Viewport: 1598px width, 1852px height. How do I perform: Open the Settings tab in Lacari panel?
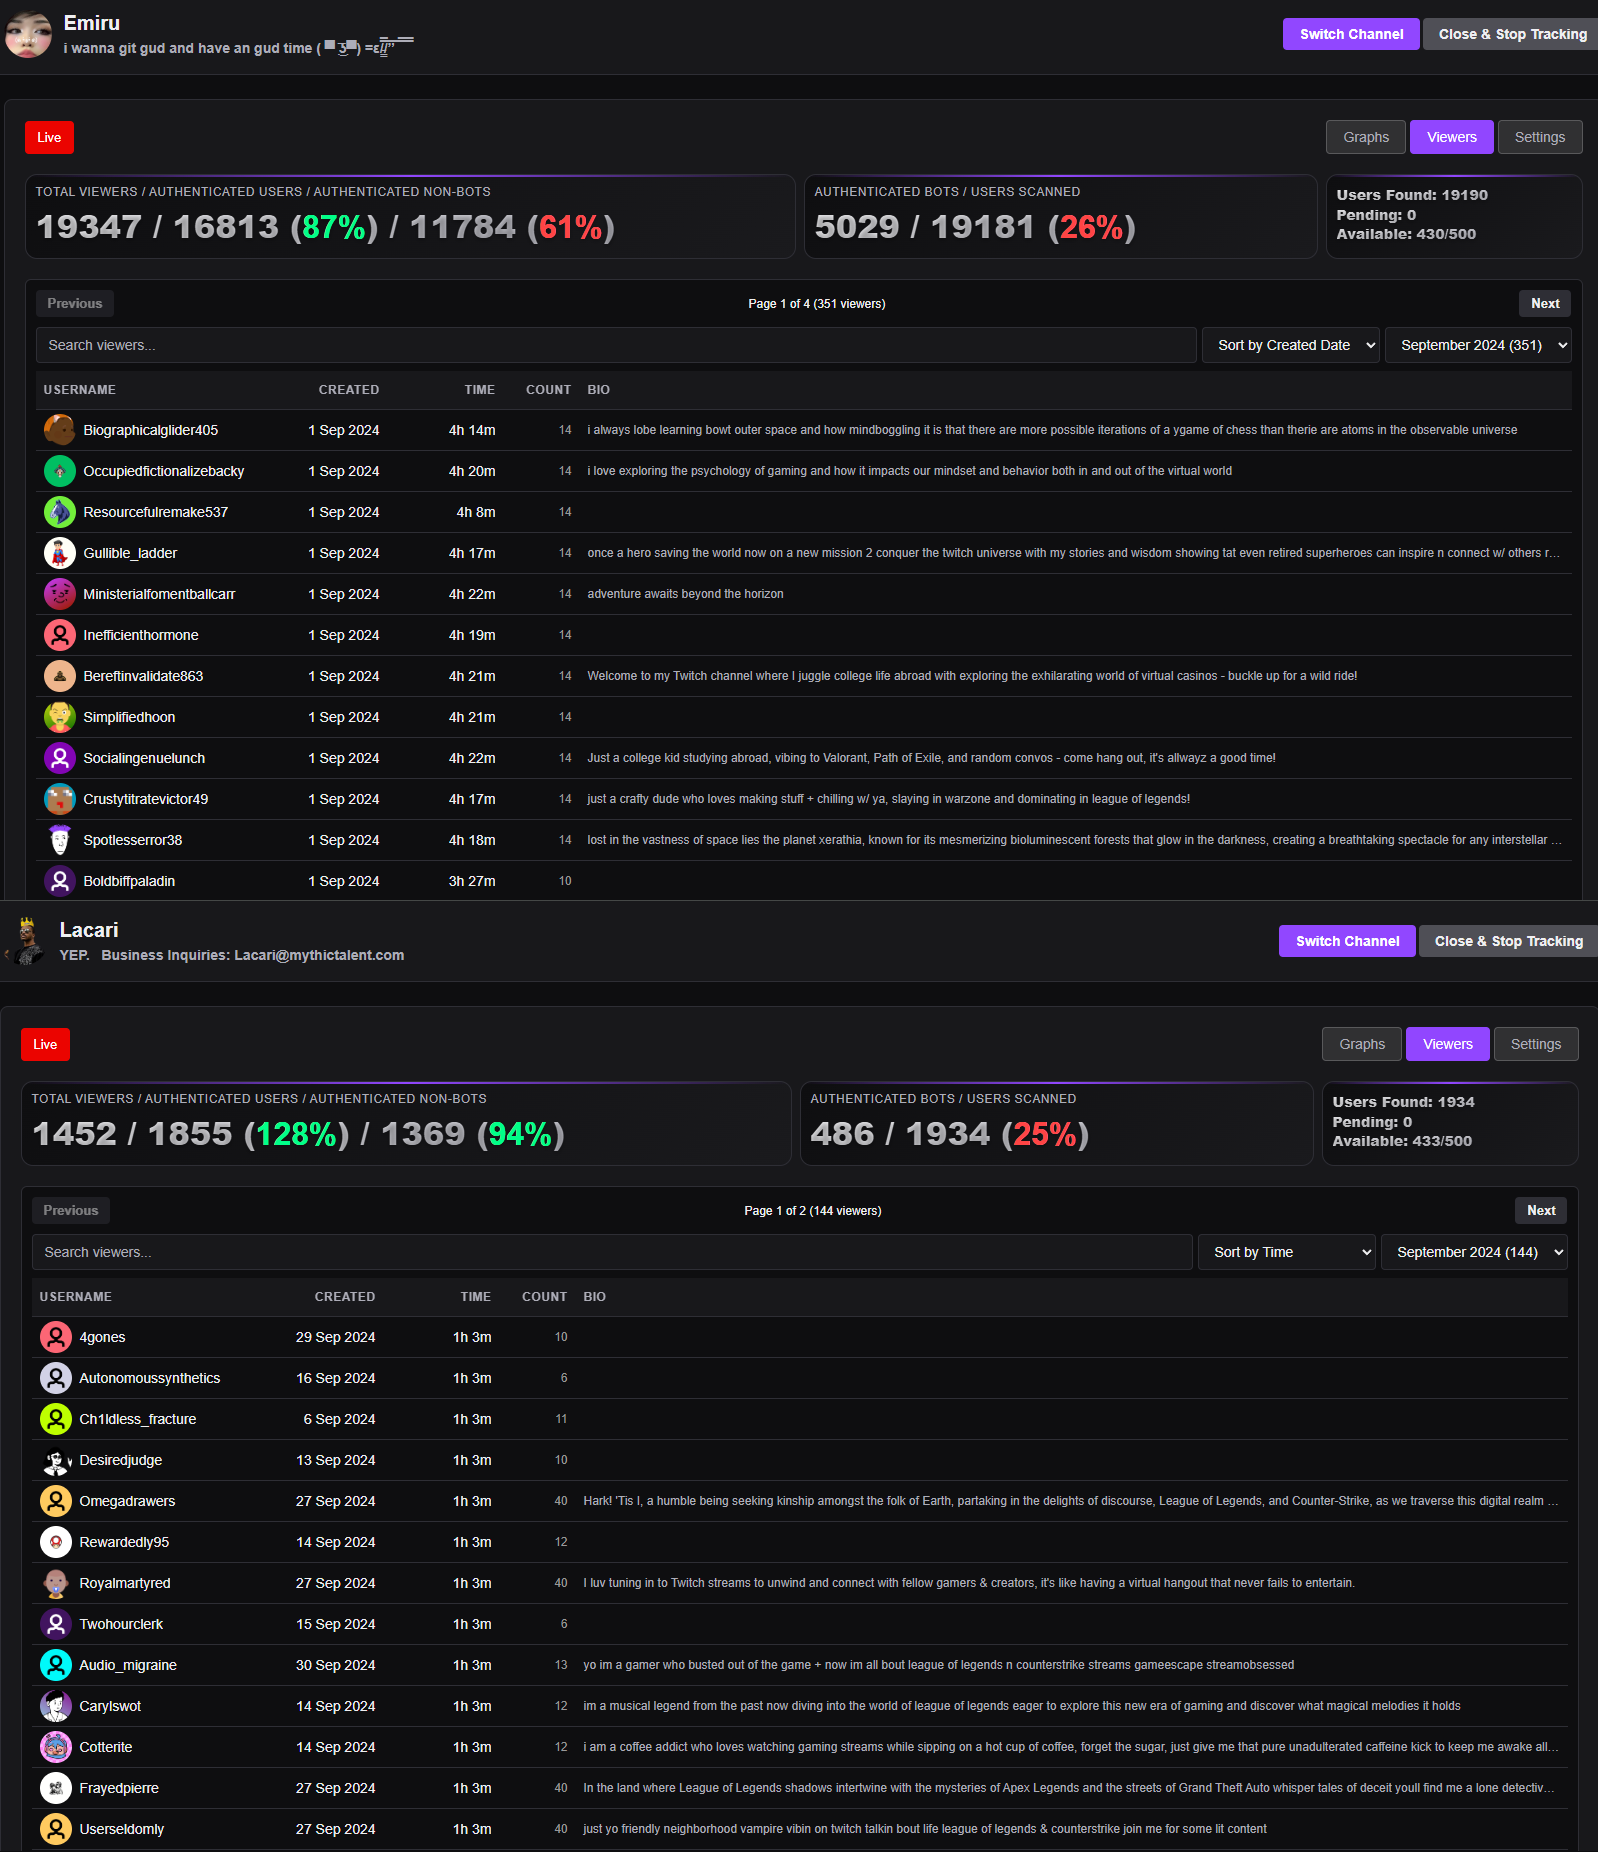pyautogui.click(x=1536, y=1044)
